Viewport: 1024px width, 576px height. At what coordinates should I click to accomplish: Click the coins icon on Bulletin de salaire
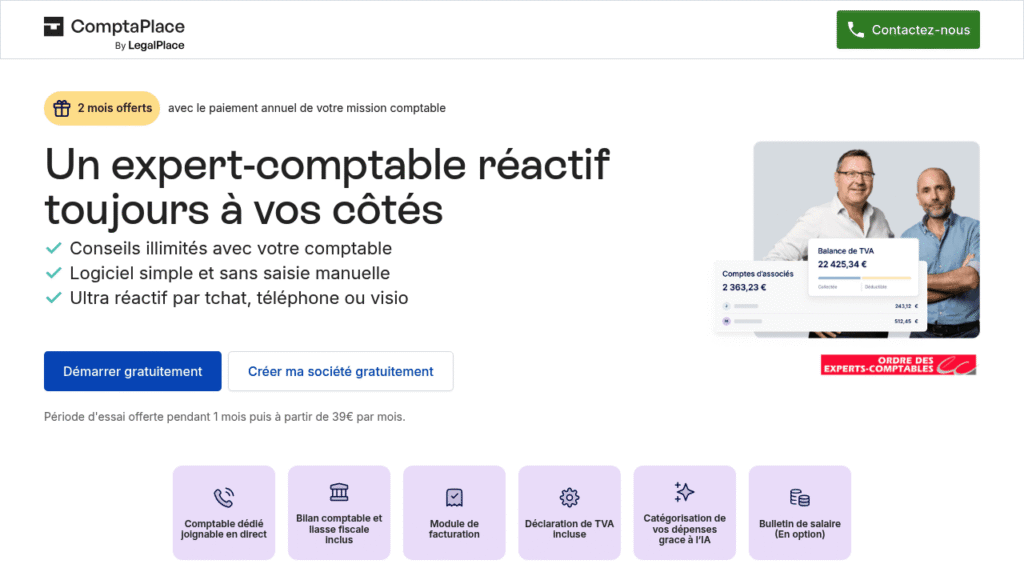click(799, 498)
